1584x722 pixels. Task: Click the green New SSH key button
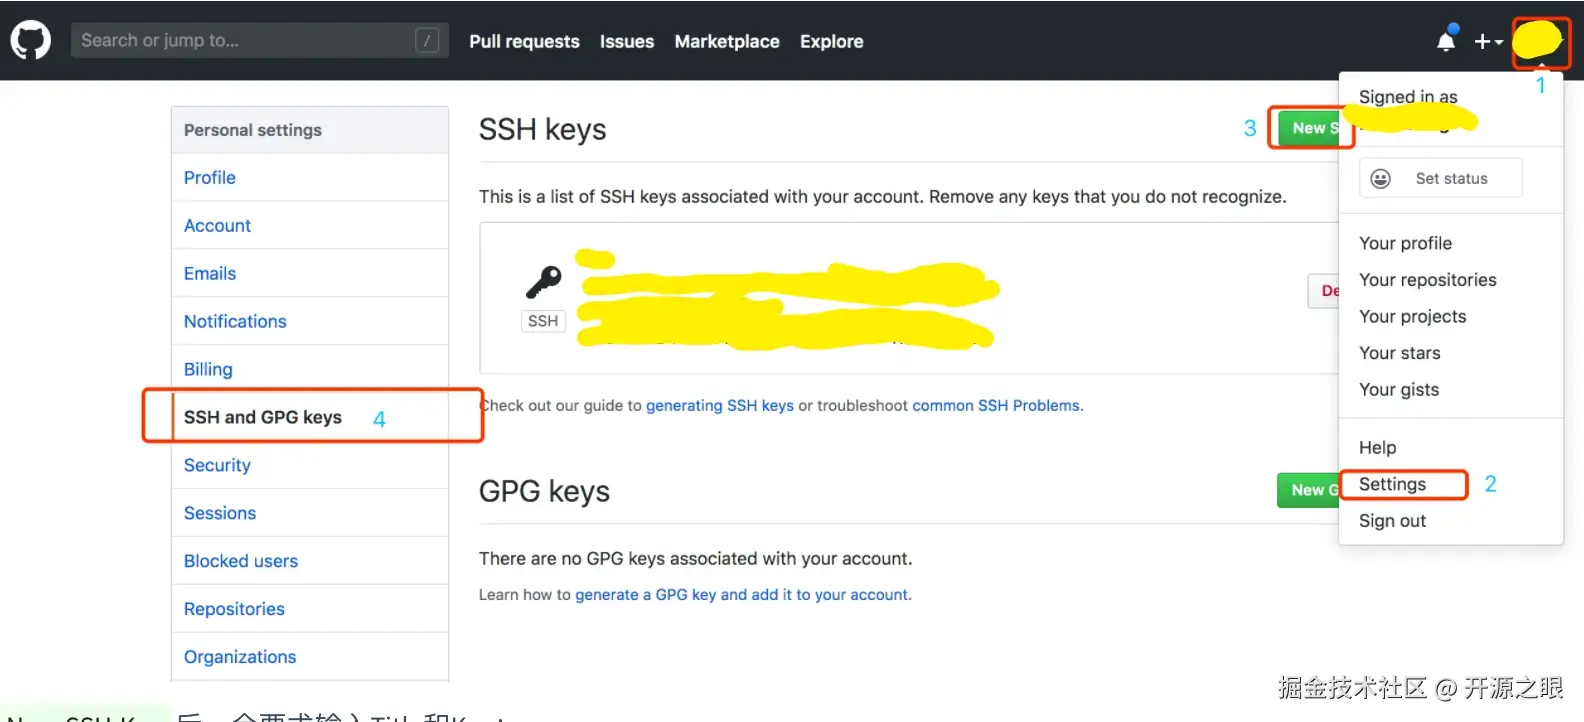click(x=1310, y=128)
